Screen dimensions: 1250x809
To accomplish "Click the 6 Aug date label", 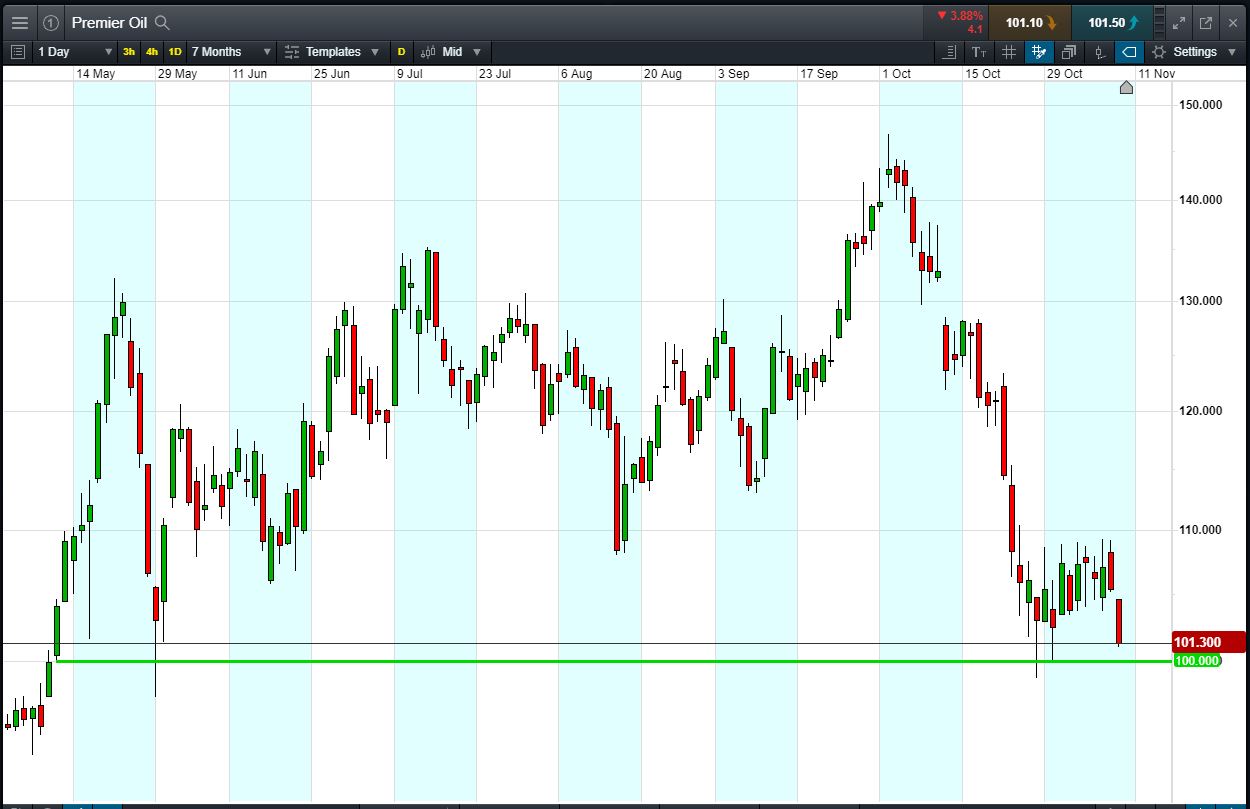I will click(x=576, y=73).
